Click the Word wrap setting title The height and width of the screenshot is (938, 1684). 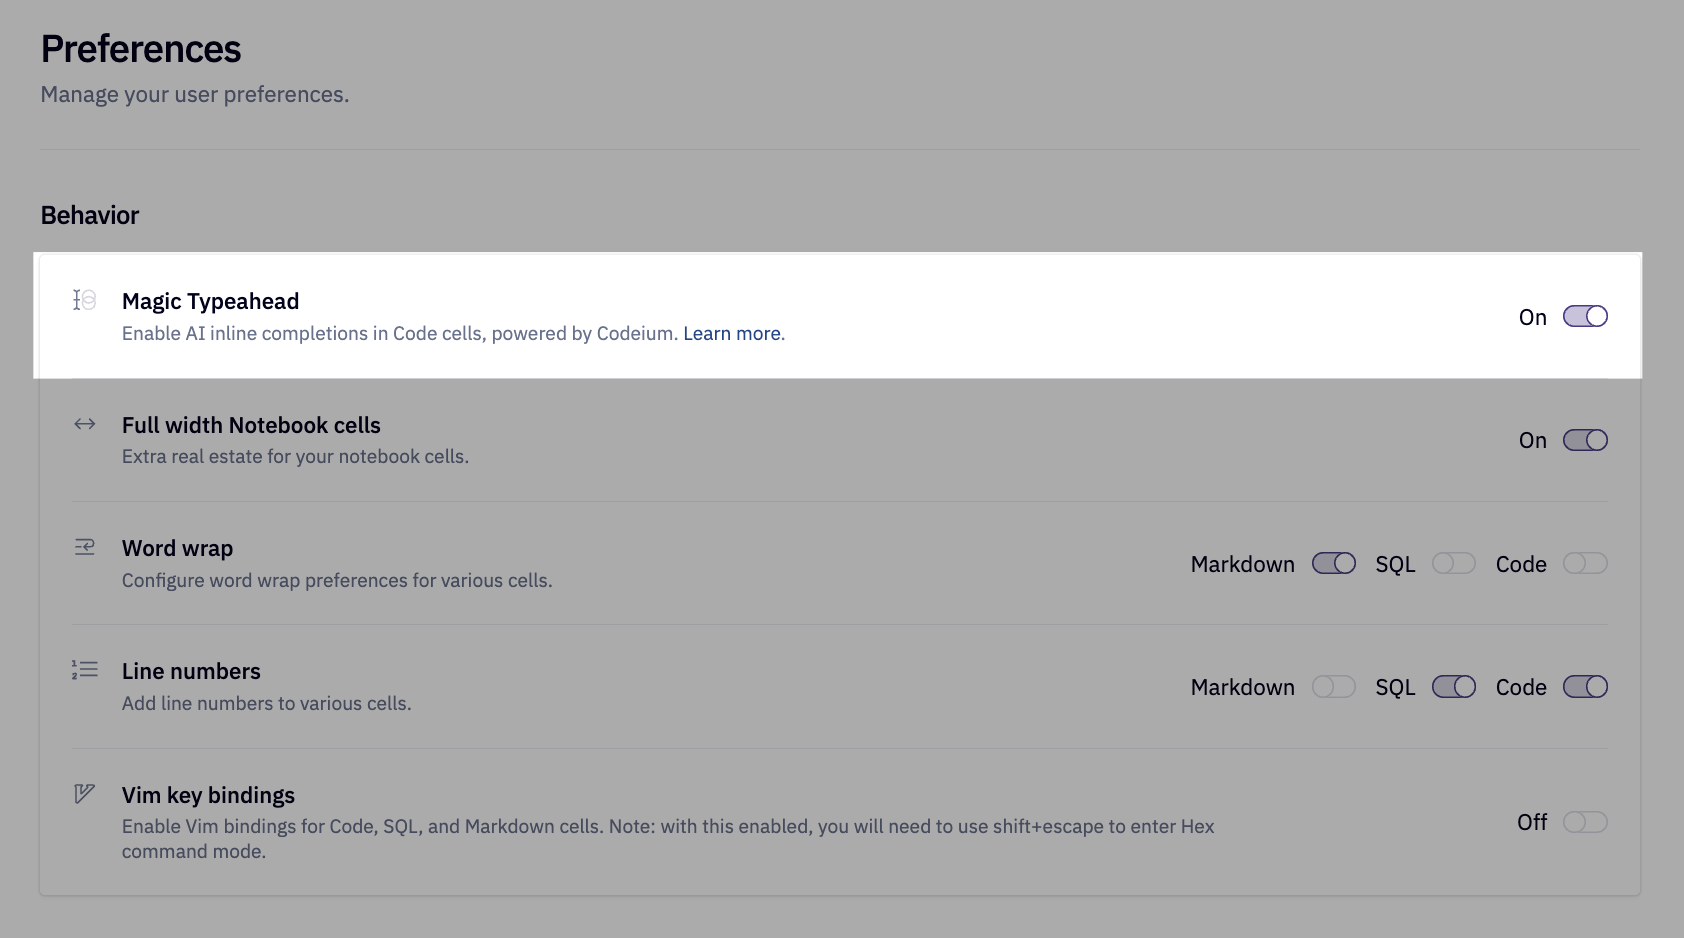(177, 549)
